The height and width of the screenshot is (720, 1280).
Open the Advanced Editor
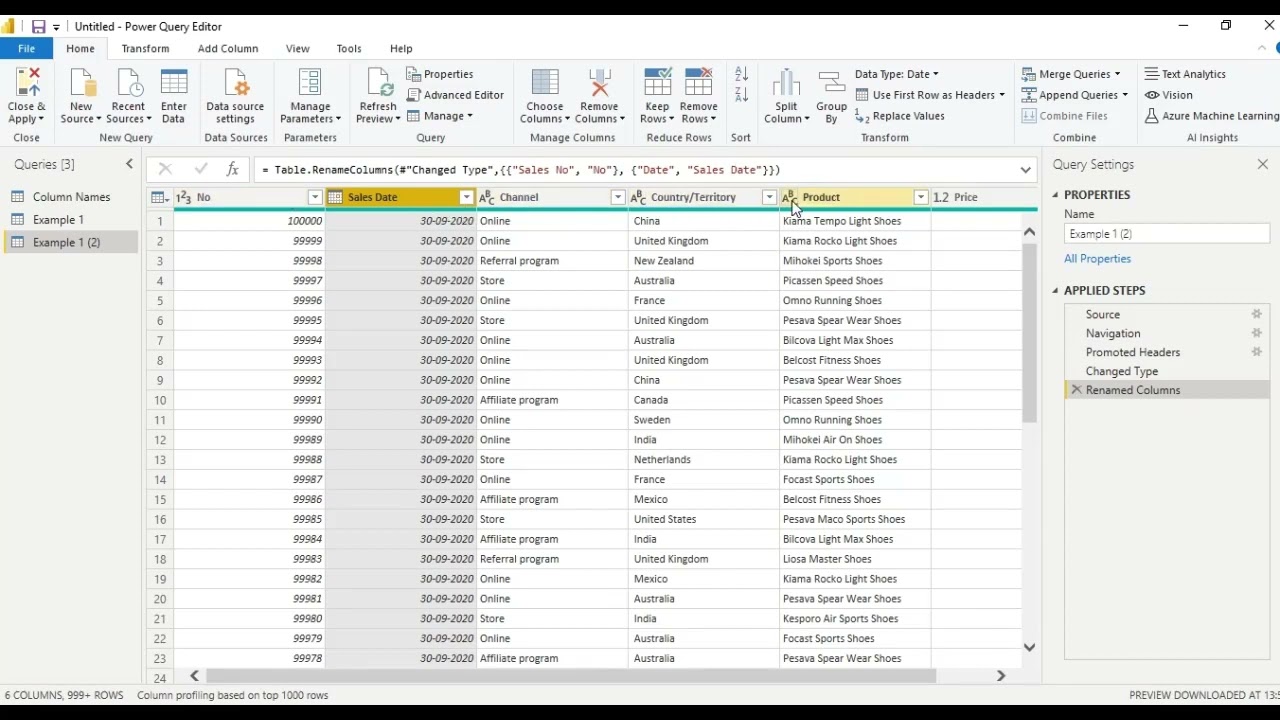[456, 95]
